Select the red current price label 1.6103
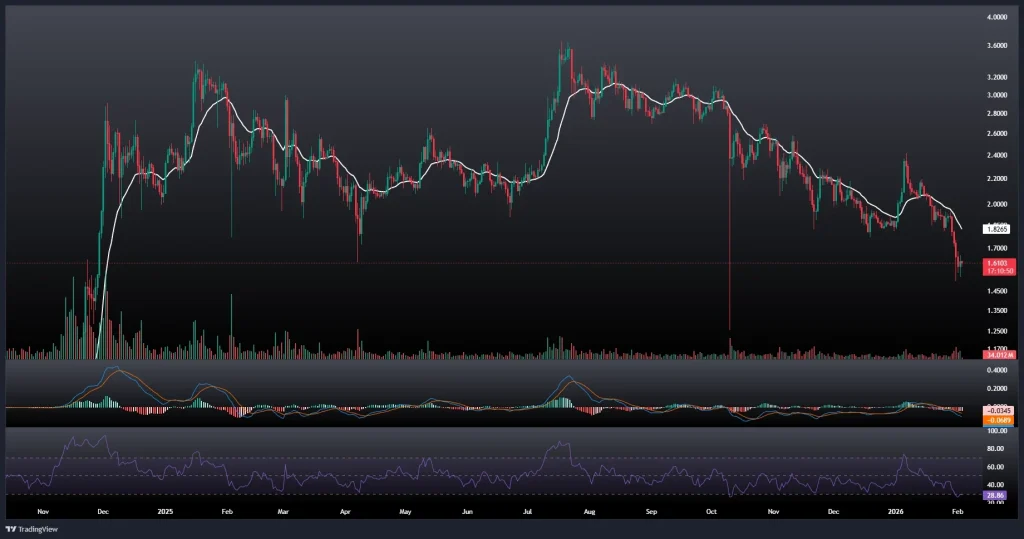This screenshot has width=1024, height=539. coord(998,262)
